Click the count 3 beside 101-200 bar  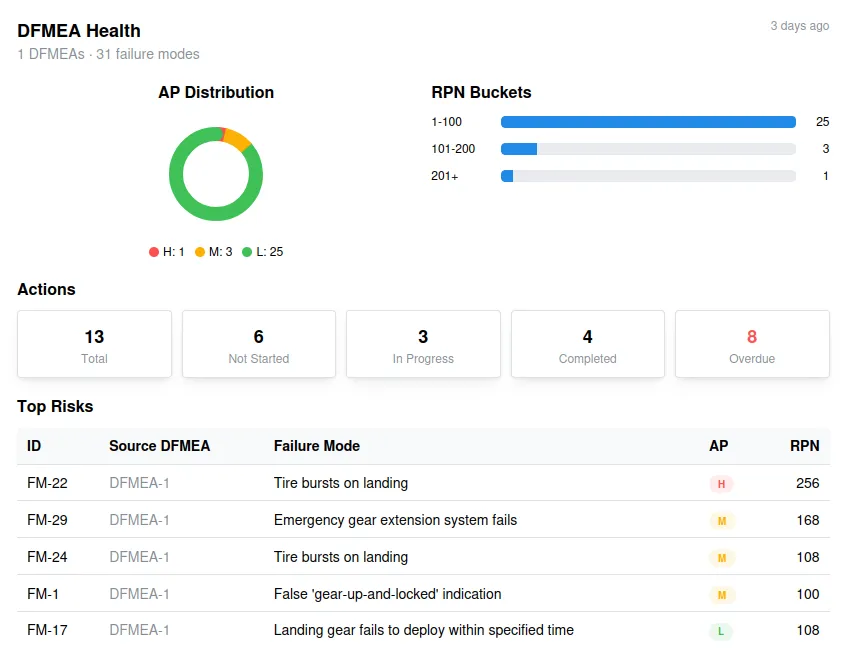pos(825,149)
